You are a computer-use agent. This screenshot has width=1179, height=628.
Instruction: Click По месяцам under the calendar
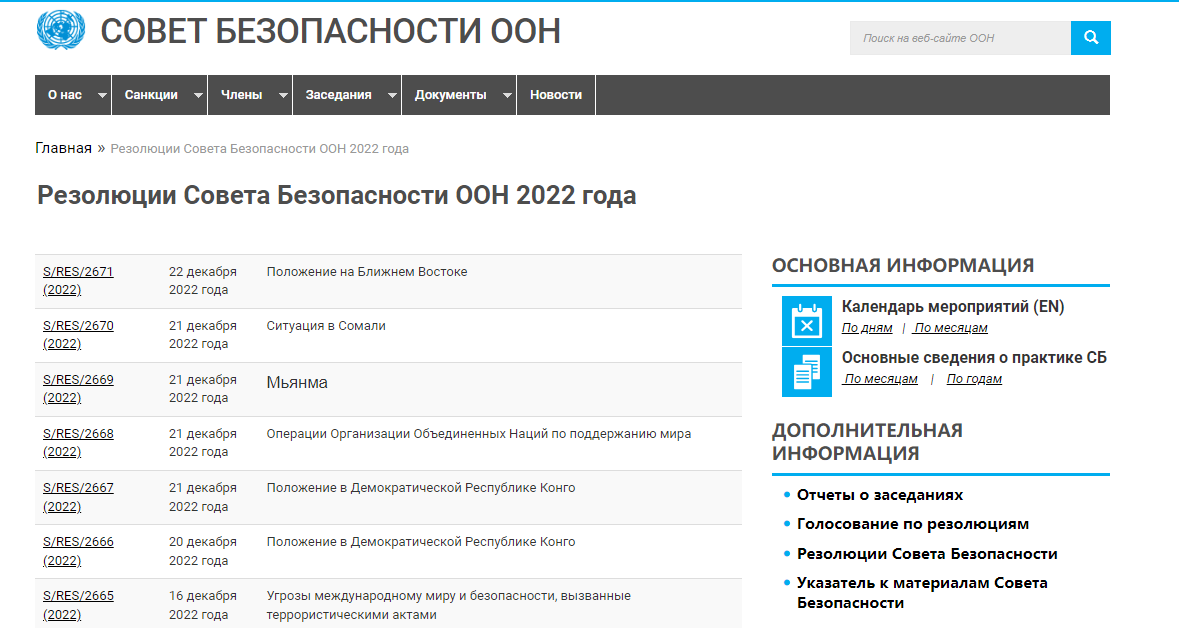click(950, 328)
